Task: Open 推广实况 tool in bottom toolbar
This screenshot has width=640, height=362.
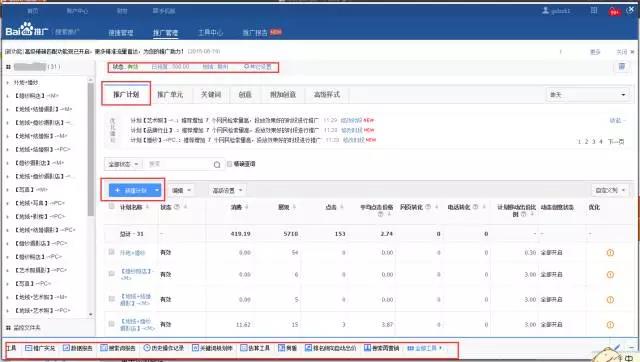Action: [x=40, y=348]
